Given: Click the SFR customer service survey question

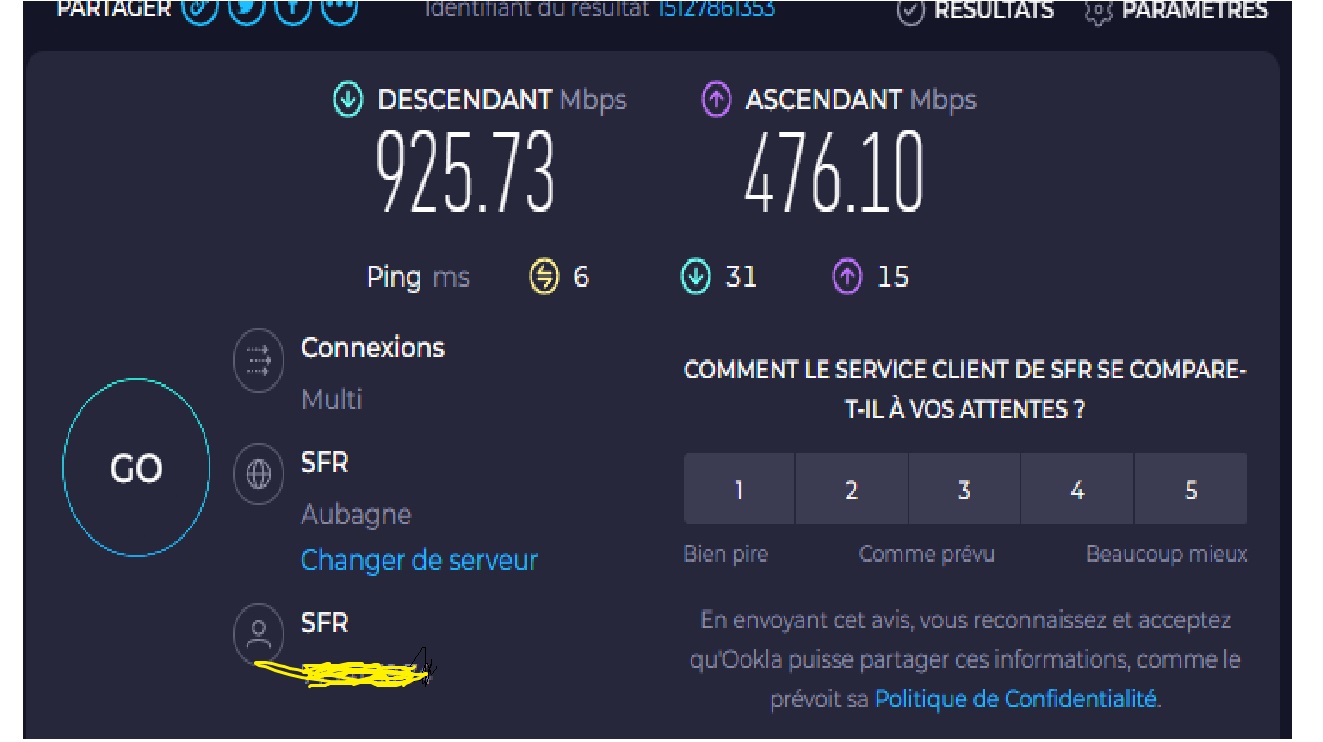Looking at the screenshot, I should click(965, 389).
